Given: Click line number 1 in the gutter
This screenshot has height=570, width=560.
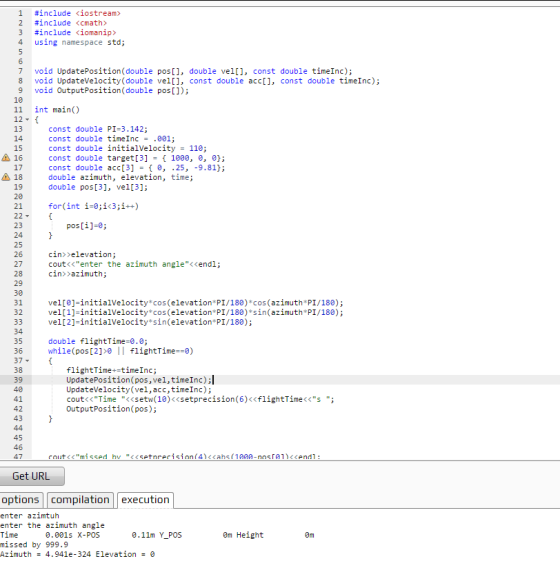Looking at the screenshot, I should tap(20, 13).
